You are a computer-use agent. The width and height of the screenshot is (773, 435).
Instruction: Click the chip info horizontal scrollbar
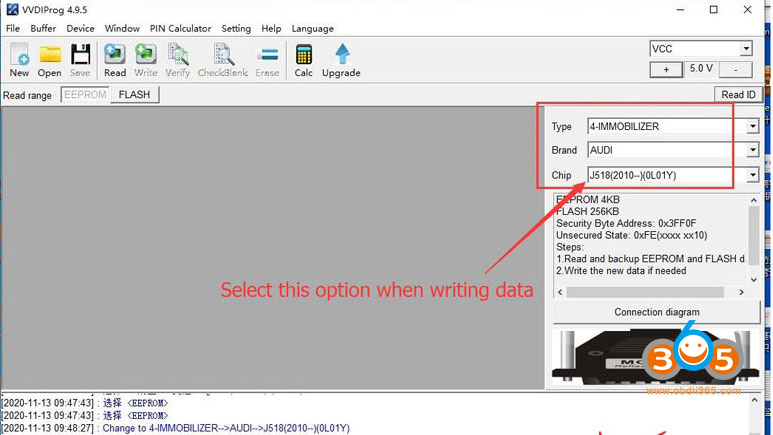pyautogui.click(x=645, y=292)
